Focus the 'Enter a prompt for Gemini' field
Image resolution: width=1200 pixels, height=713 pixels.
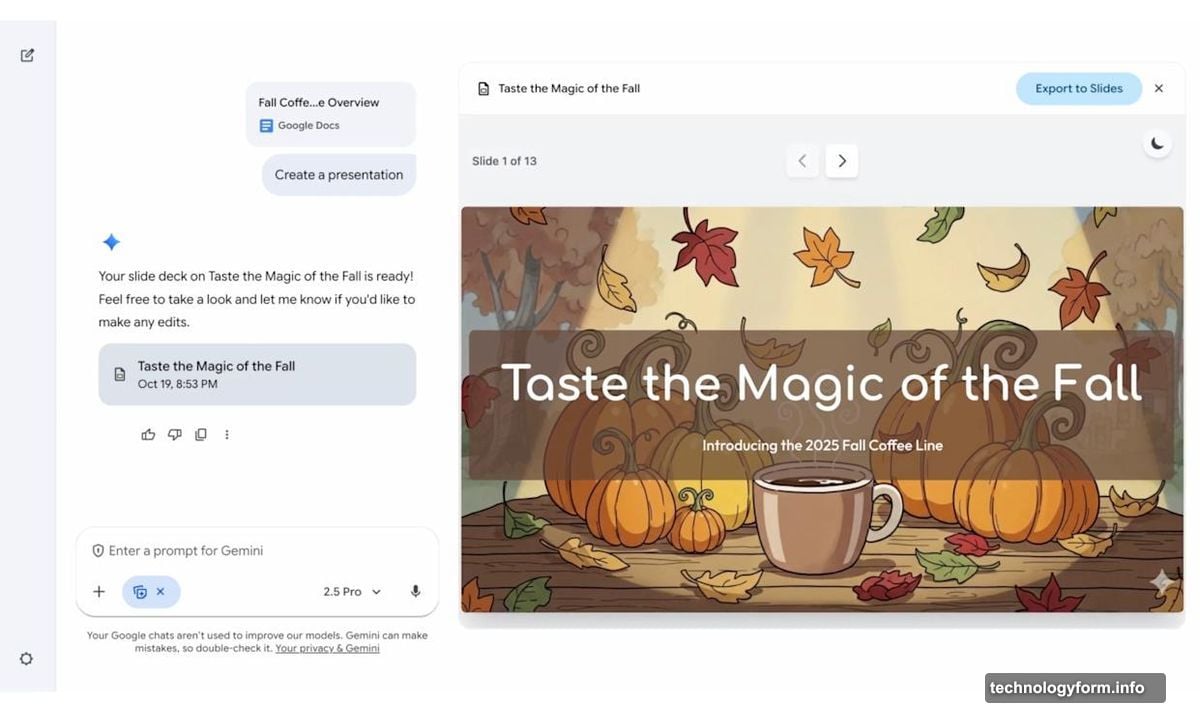point(257,551)
